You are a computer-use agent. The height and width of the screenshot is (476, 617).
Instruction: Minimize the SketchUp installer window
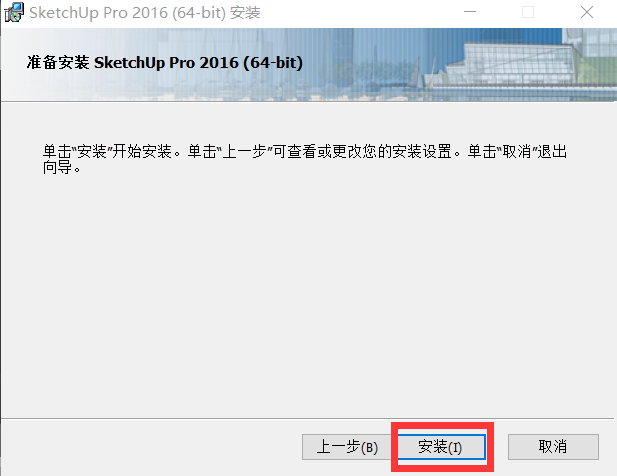coord(469,12)
